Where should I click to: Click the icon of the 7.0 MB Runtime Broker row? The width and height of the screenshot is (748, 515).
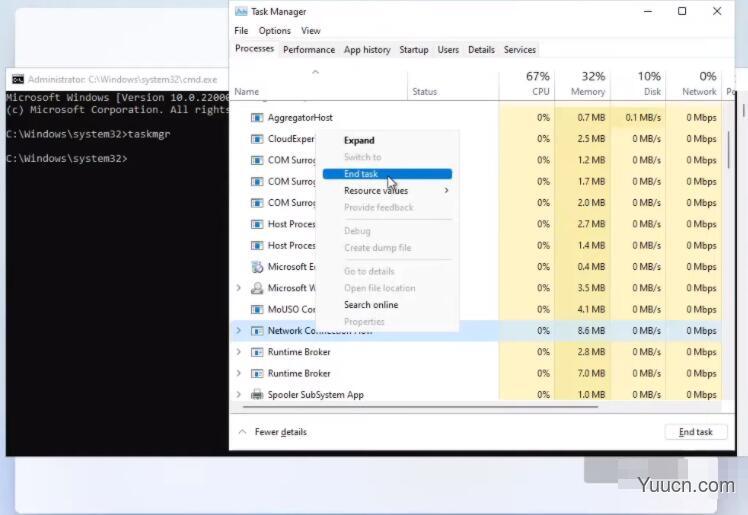point(257,373)
